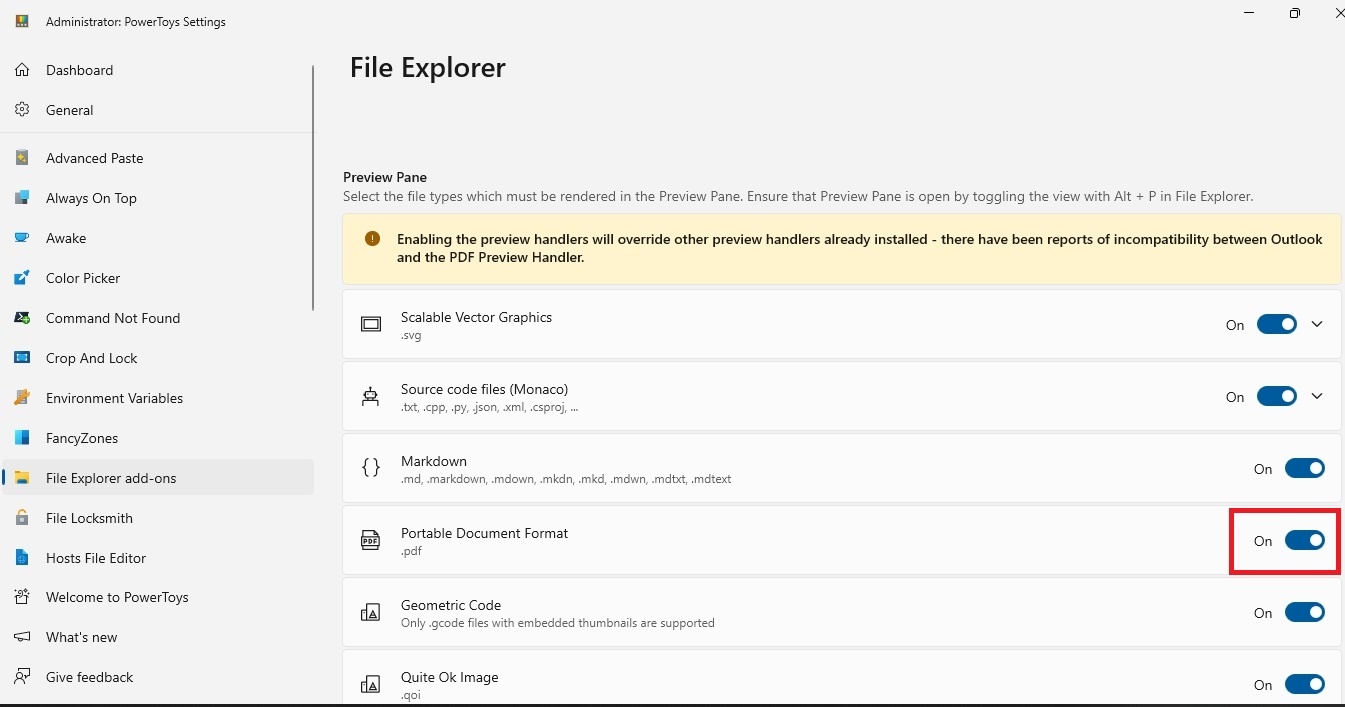Open Command Not Found settings
The width and height of the screenshot is (1345, 707).
[x=113, y=318]
